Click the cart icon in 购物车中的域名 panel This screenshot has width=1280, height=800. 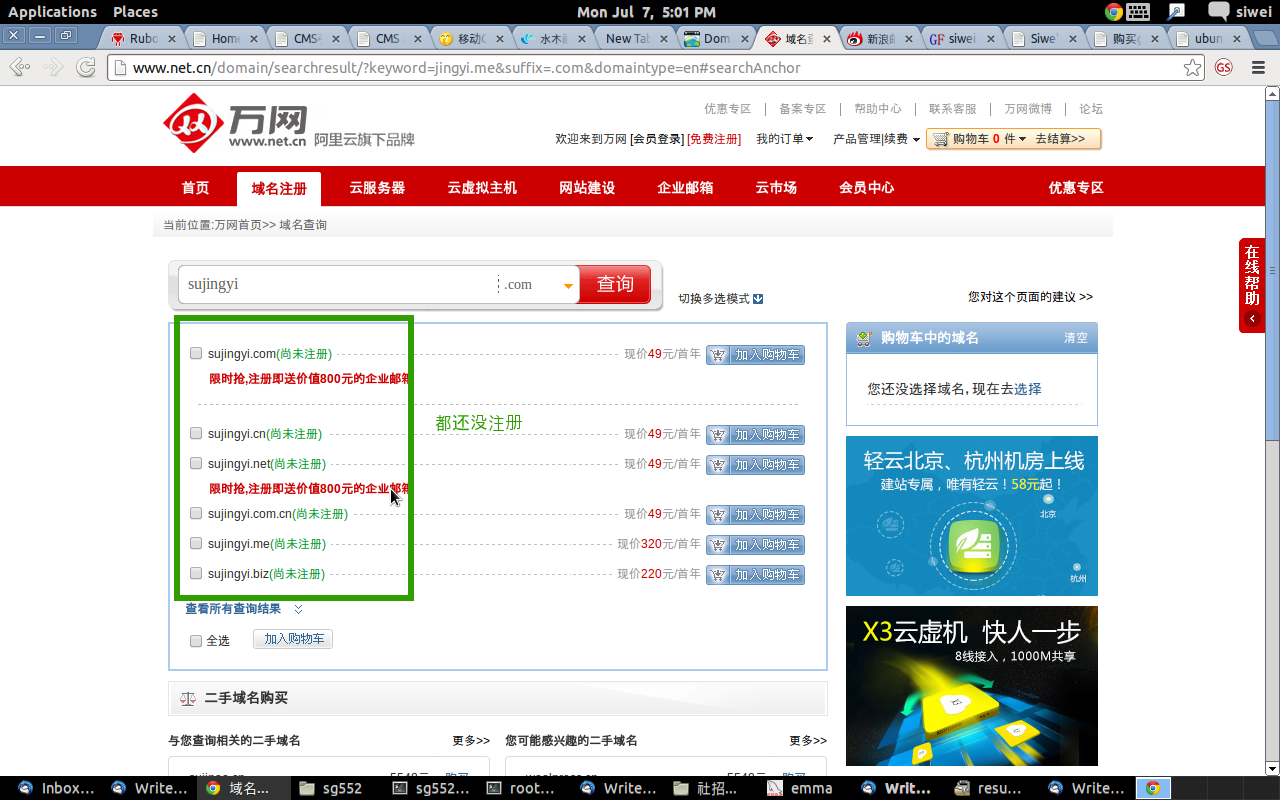pyautogui.click(x=862, y=337)
